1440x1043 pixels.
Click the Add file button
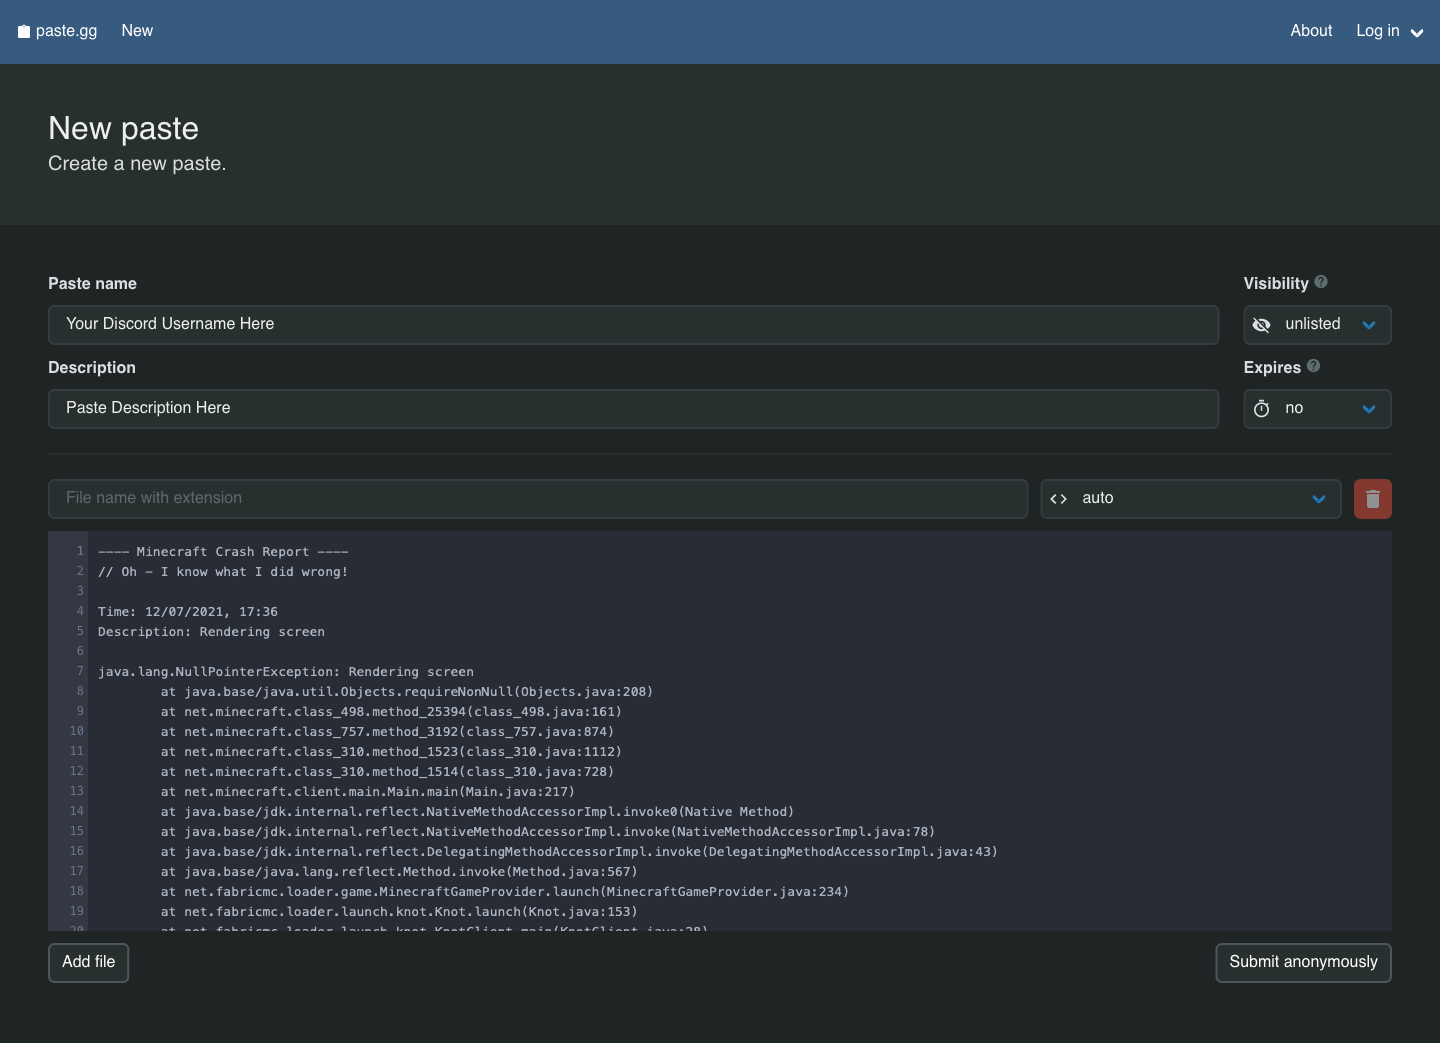(88, 962)
